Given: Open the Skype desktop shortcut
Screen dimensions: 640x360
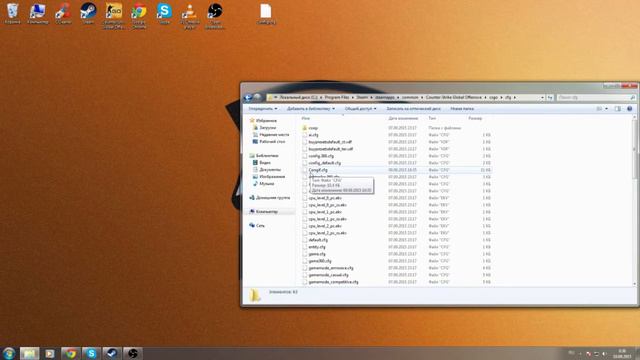Looking at the screenshot, I should (x=164, y=13).
